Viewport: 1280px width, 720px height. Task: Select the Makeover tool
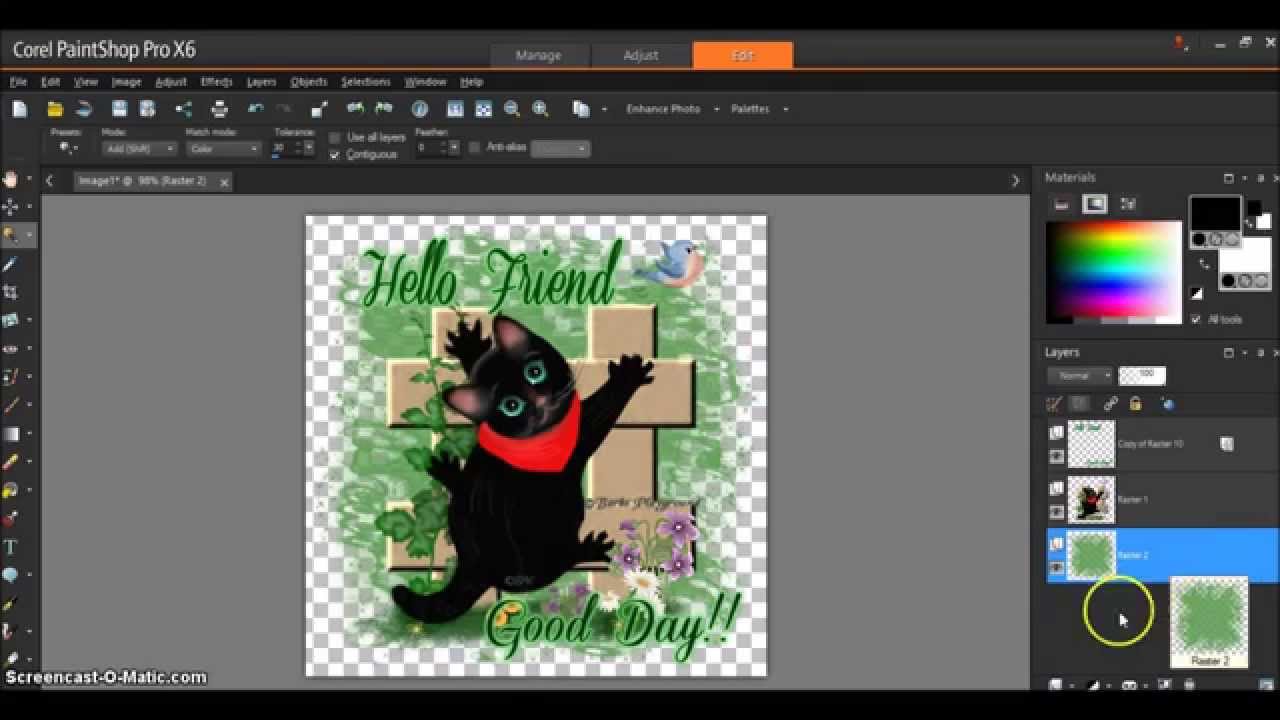point(10,377)
